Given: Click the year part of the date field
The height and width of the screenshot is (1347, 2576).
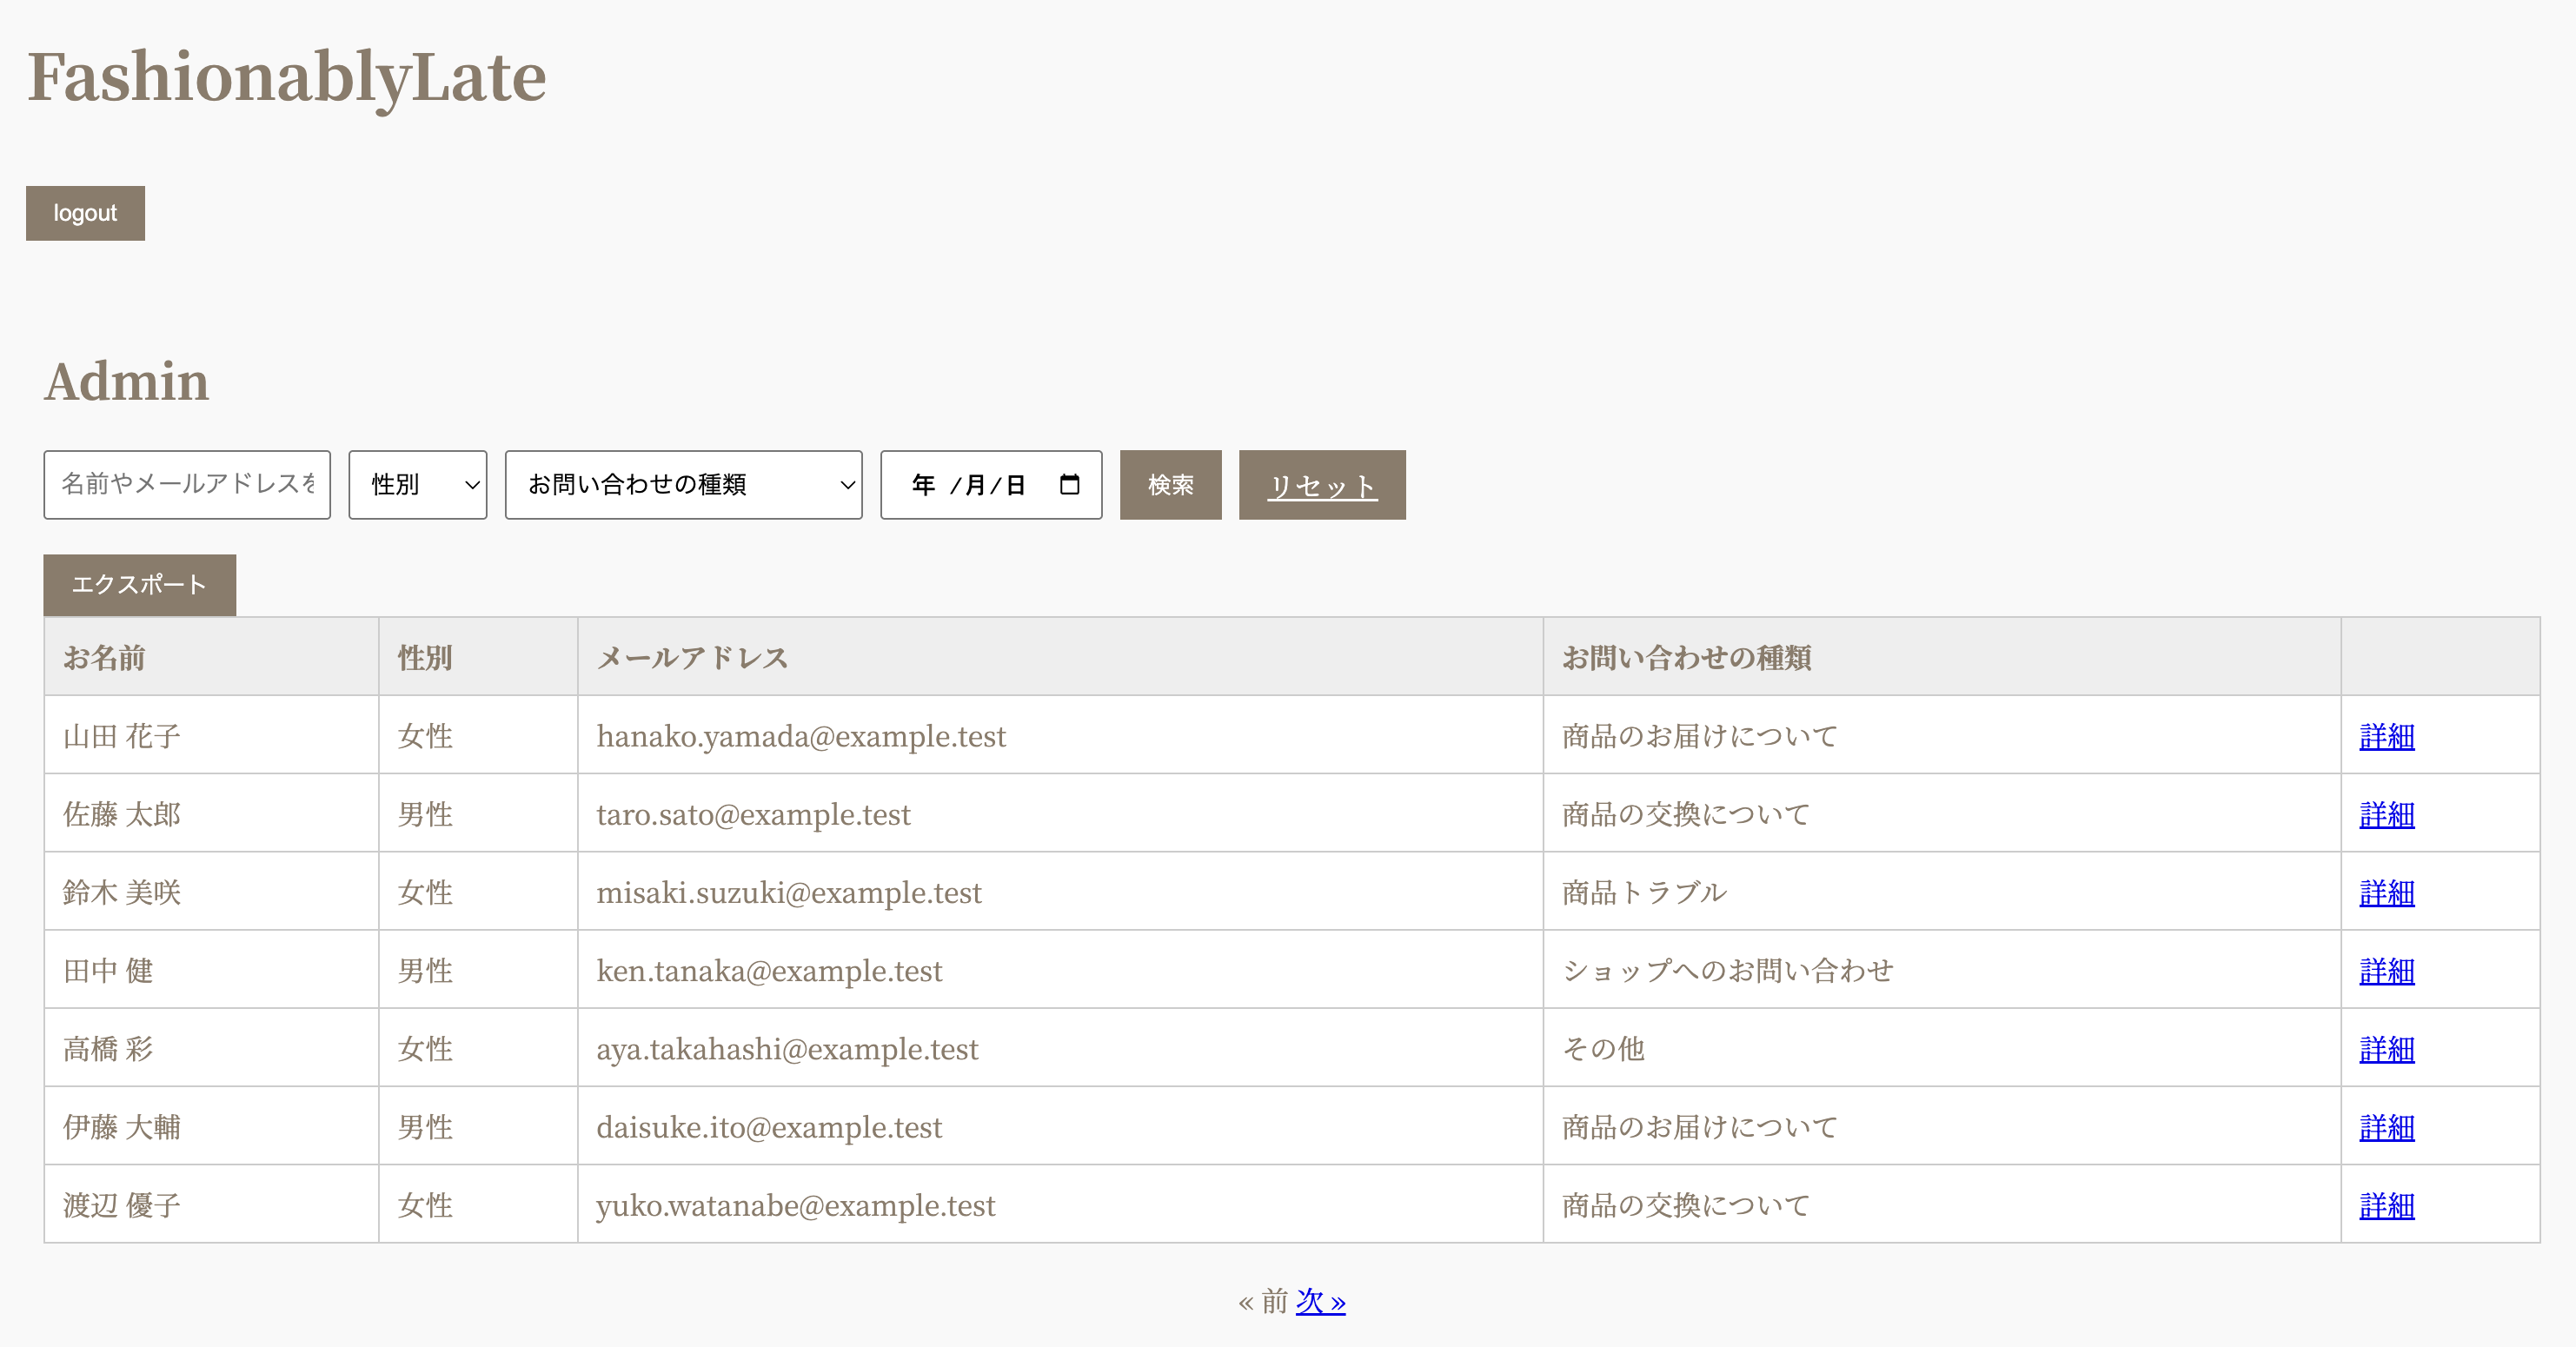Looking at the screenshot, I should click(923, 485).
